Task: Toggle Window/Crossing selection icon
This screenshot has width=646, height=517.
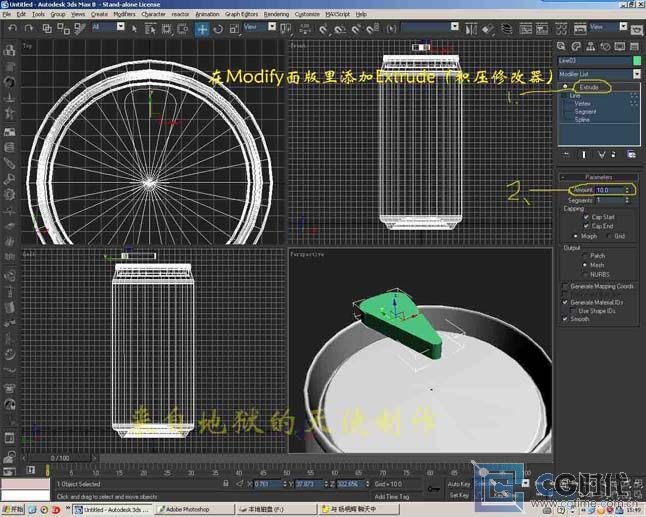Action: tap(182, 29)
